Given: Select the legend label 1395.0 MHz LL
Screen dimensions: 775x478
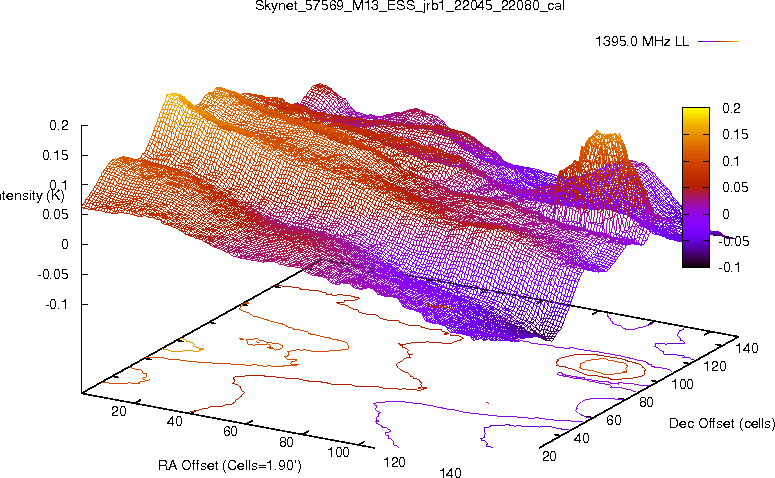Looking at the screenshot, I should (642, 42).
